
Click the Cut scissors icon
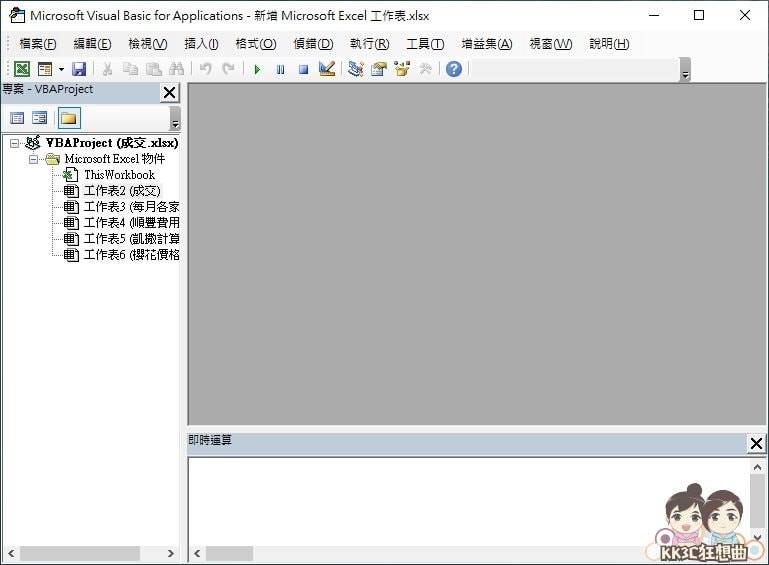(107, 69)
